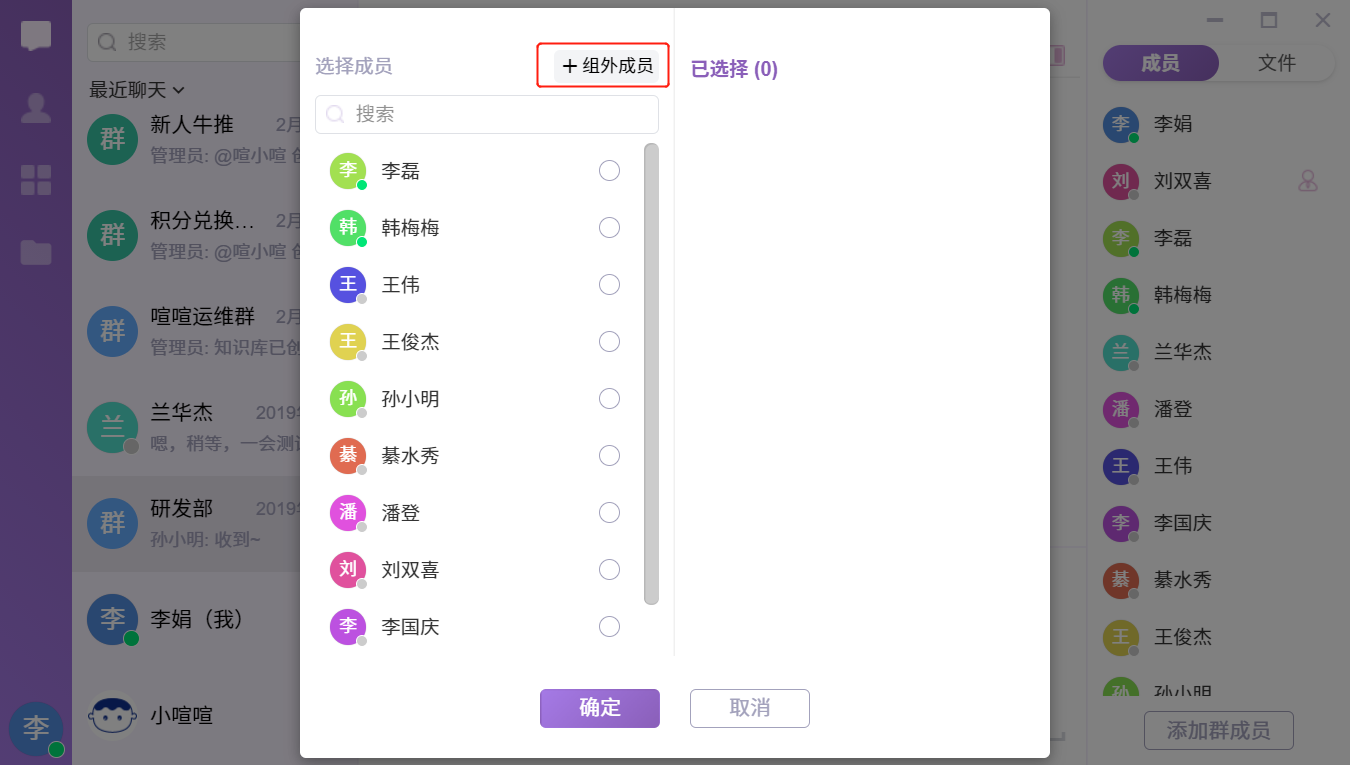This screenshot has height=765, width=1350.
Task: Click the 组外成员 button
Action: coord(607,66)
